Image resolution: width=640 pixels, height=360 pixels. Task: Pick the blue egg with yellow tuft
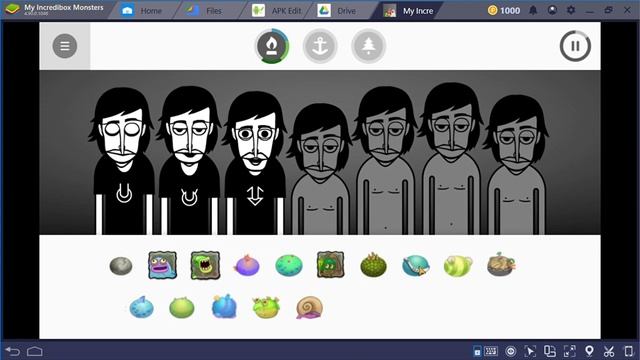224,307
